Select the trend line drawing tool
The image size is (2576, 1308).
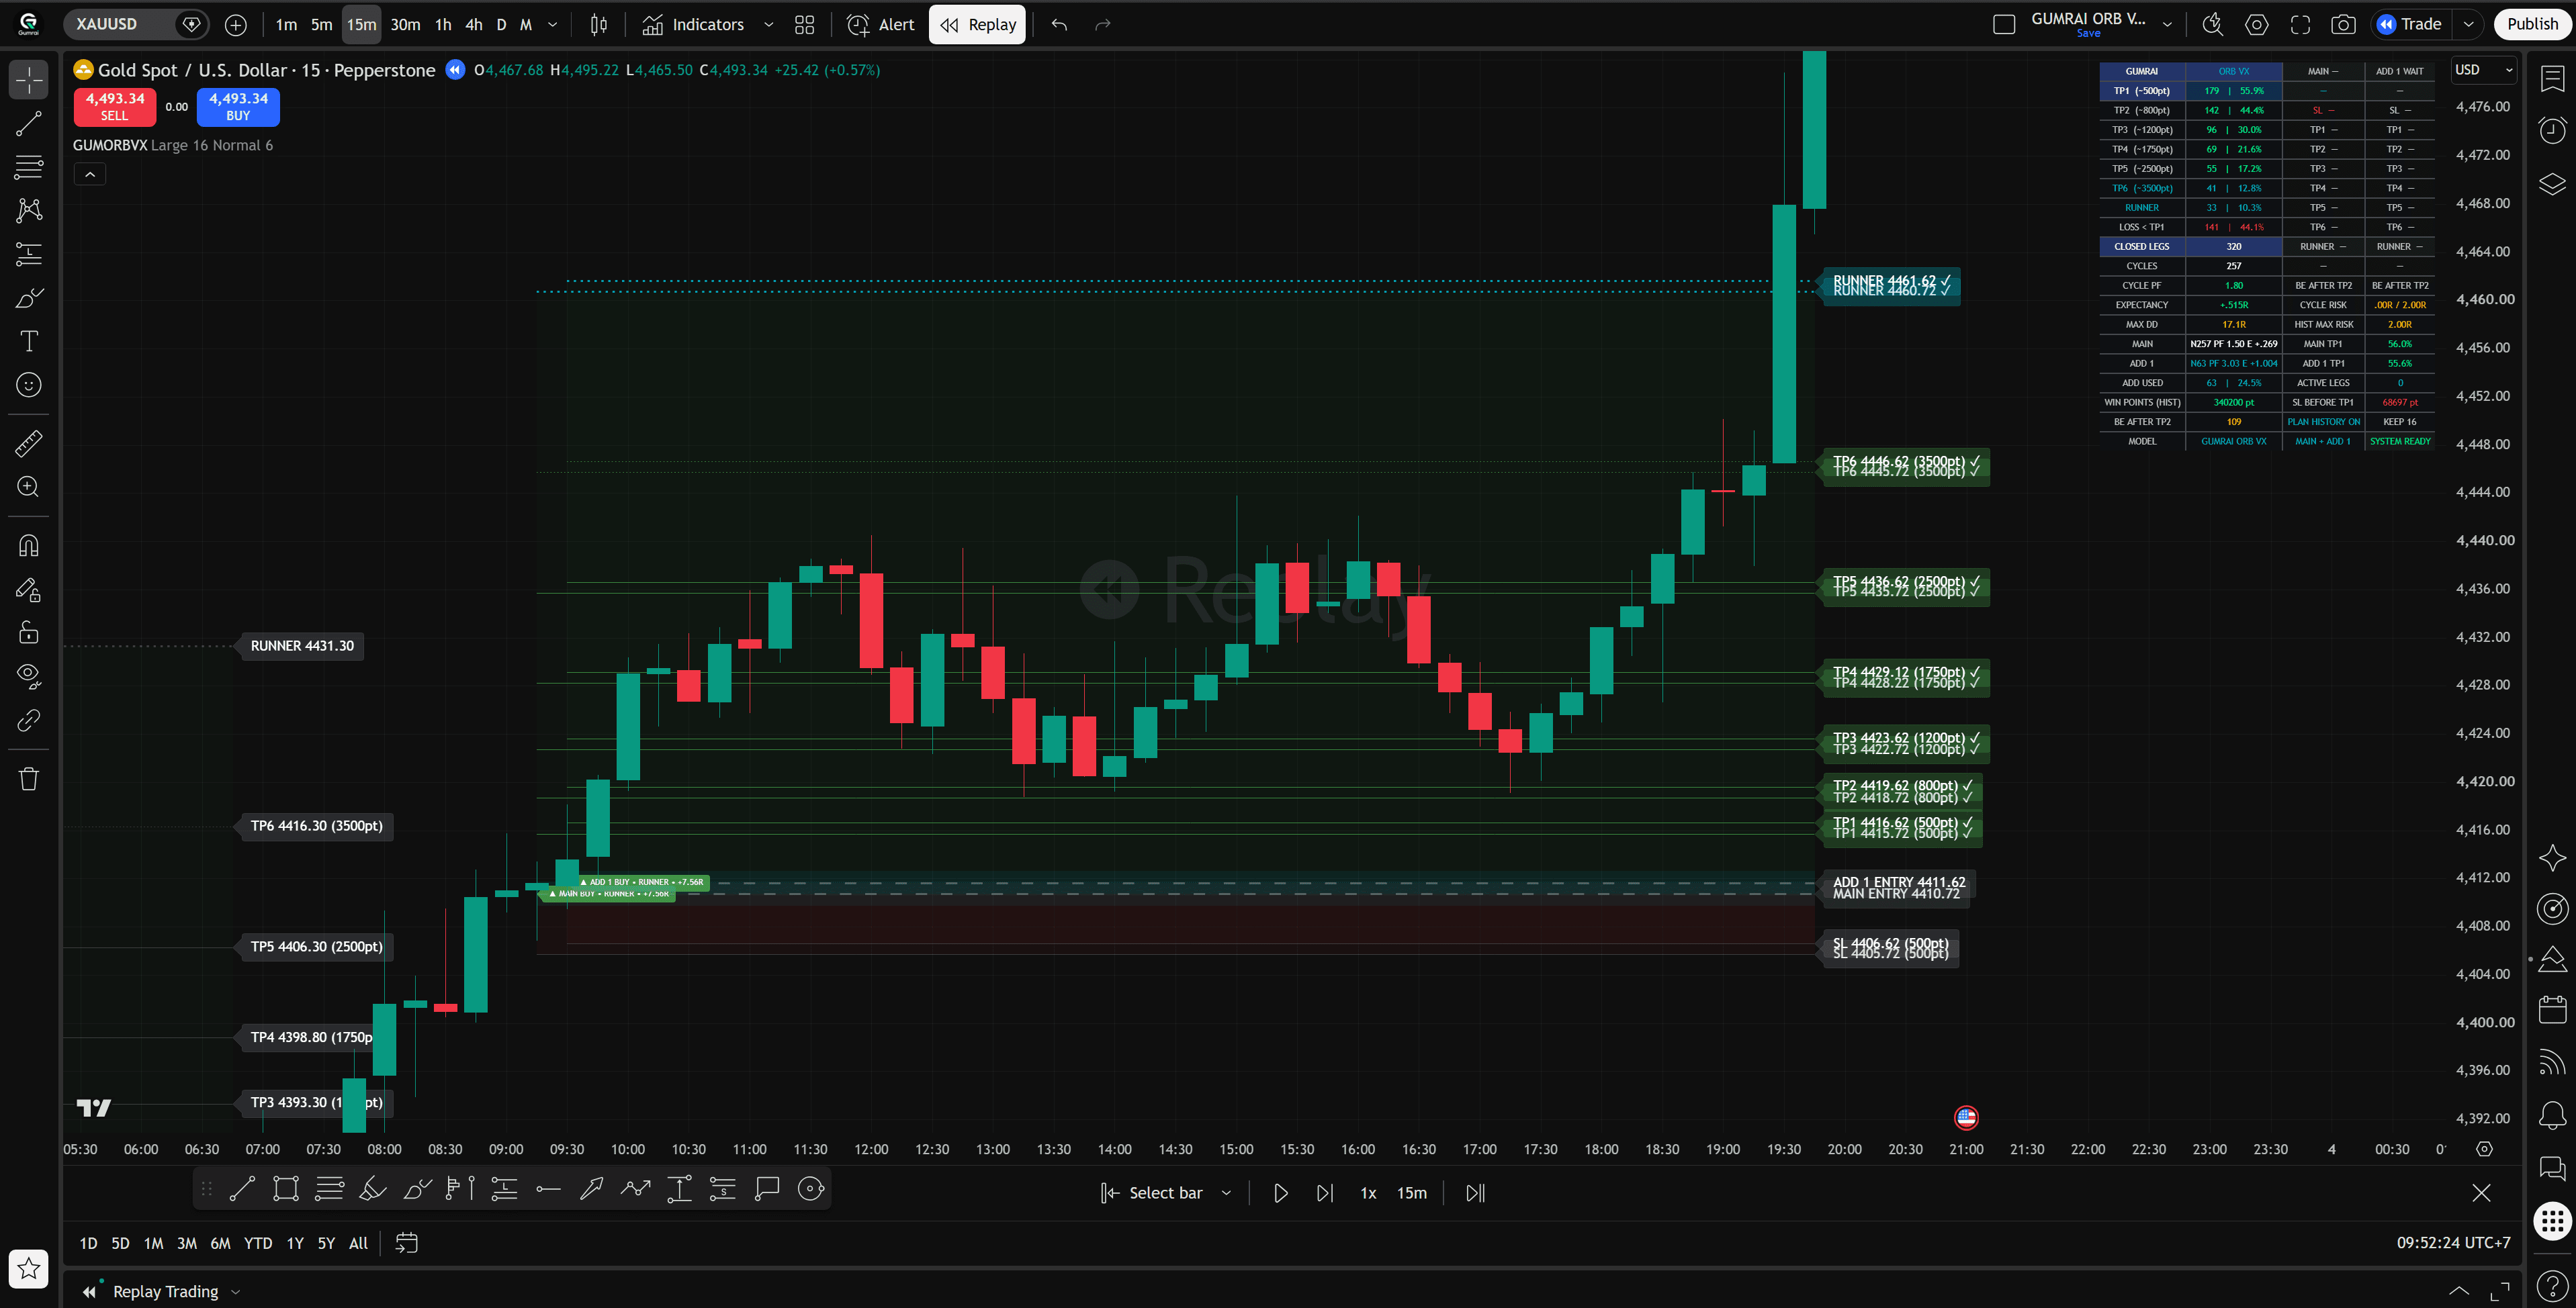(x=29, y=123)
